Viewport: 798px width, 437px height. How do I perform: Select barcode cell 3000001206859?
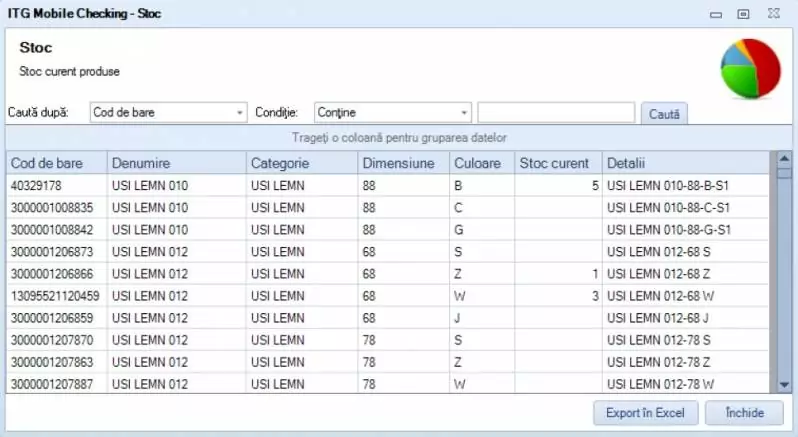57,318
